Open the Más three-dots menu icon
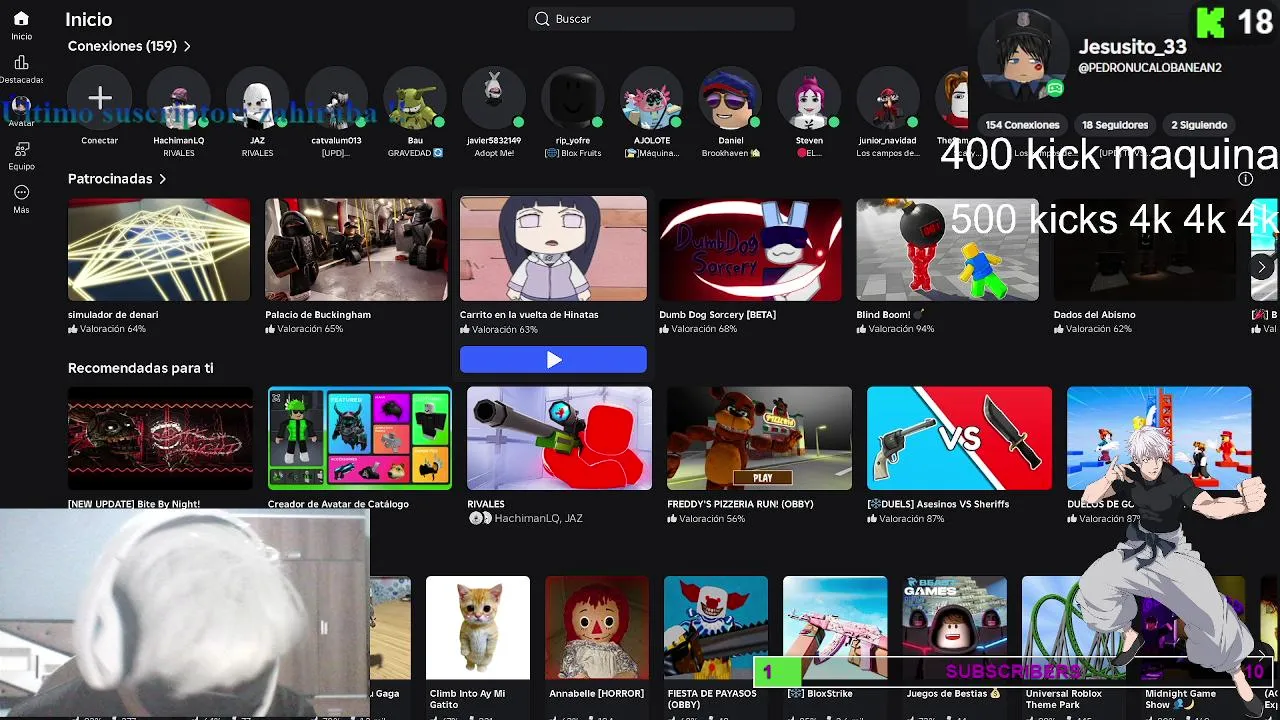The height and width of the screenshot is (720, 1280). 21,193
